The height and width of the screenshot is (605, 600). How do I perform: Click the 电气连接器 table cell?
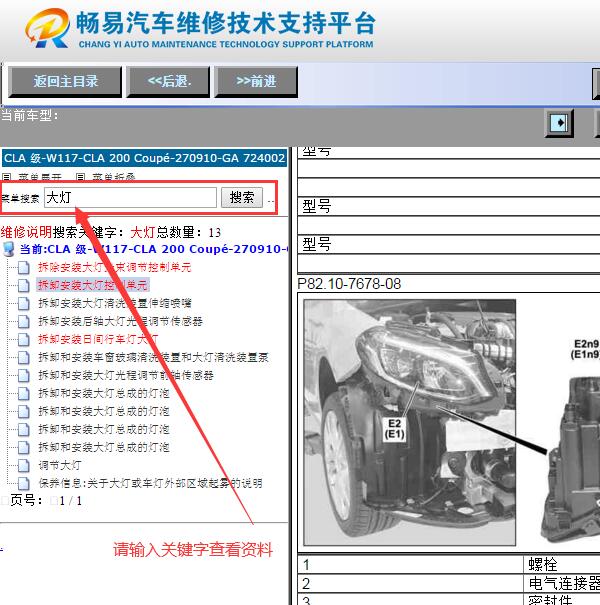[564, 583]
